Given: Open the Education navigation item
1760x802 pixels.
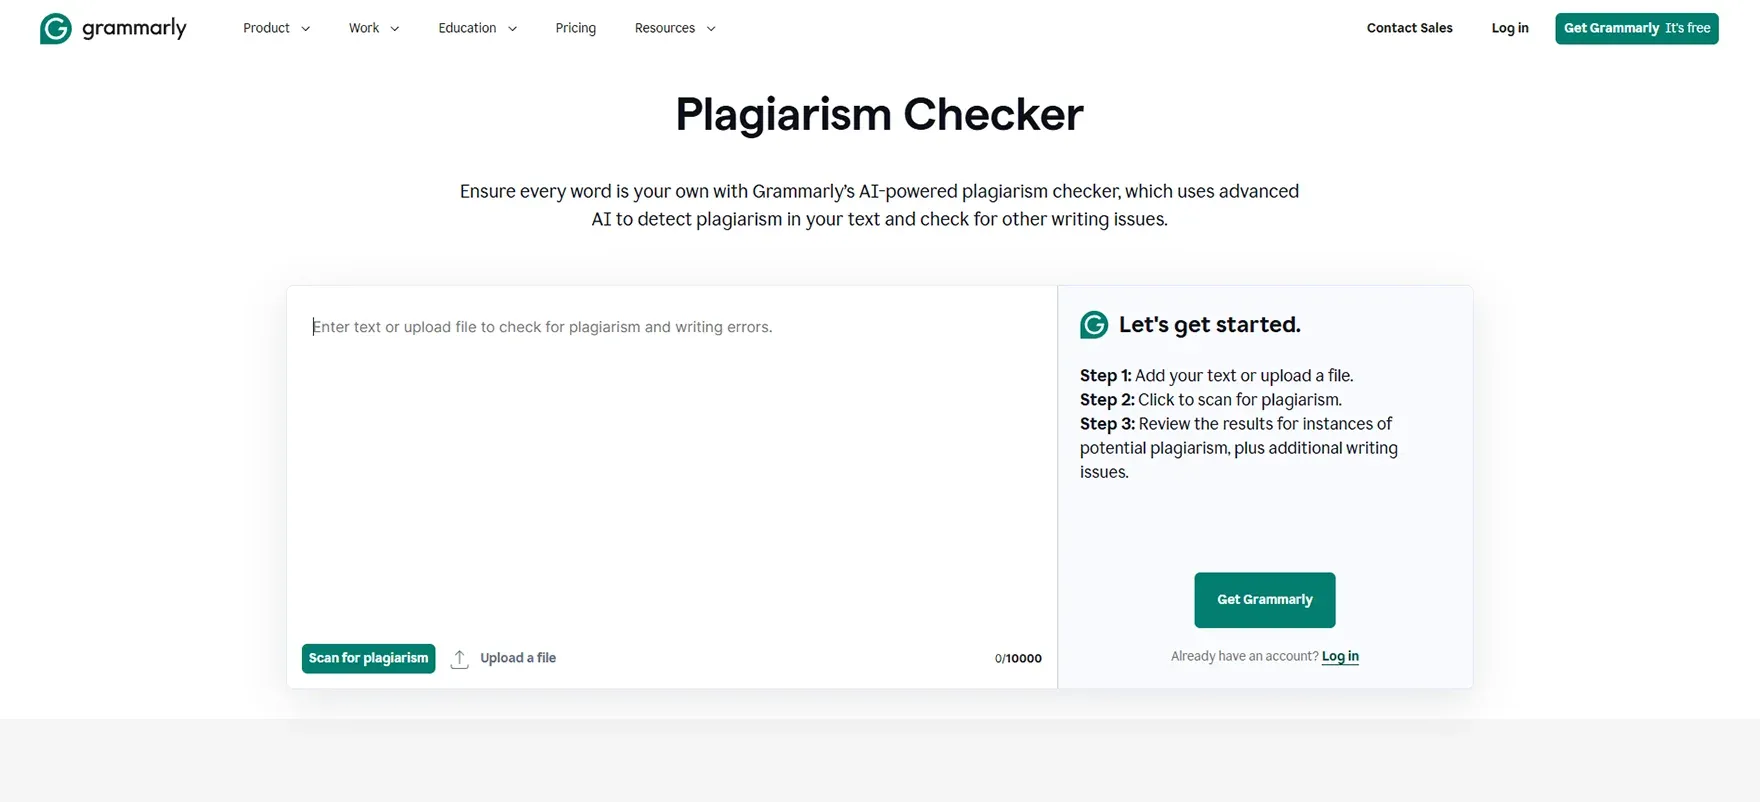Looking at the screenshot, I should (467, 28).
